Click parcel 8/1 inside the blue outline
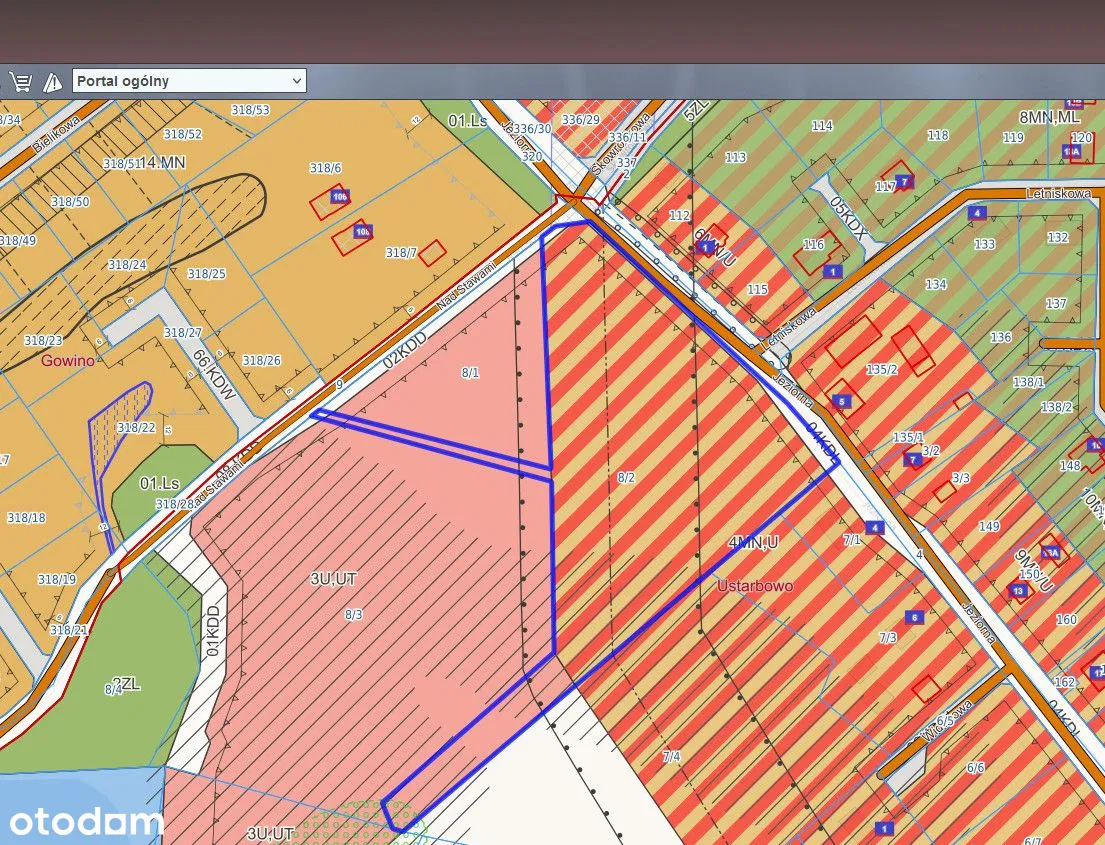The image size is (1105, 845). tap(470, 372)
